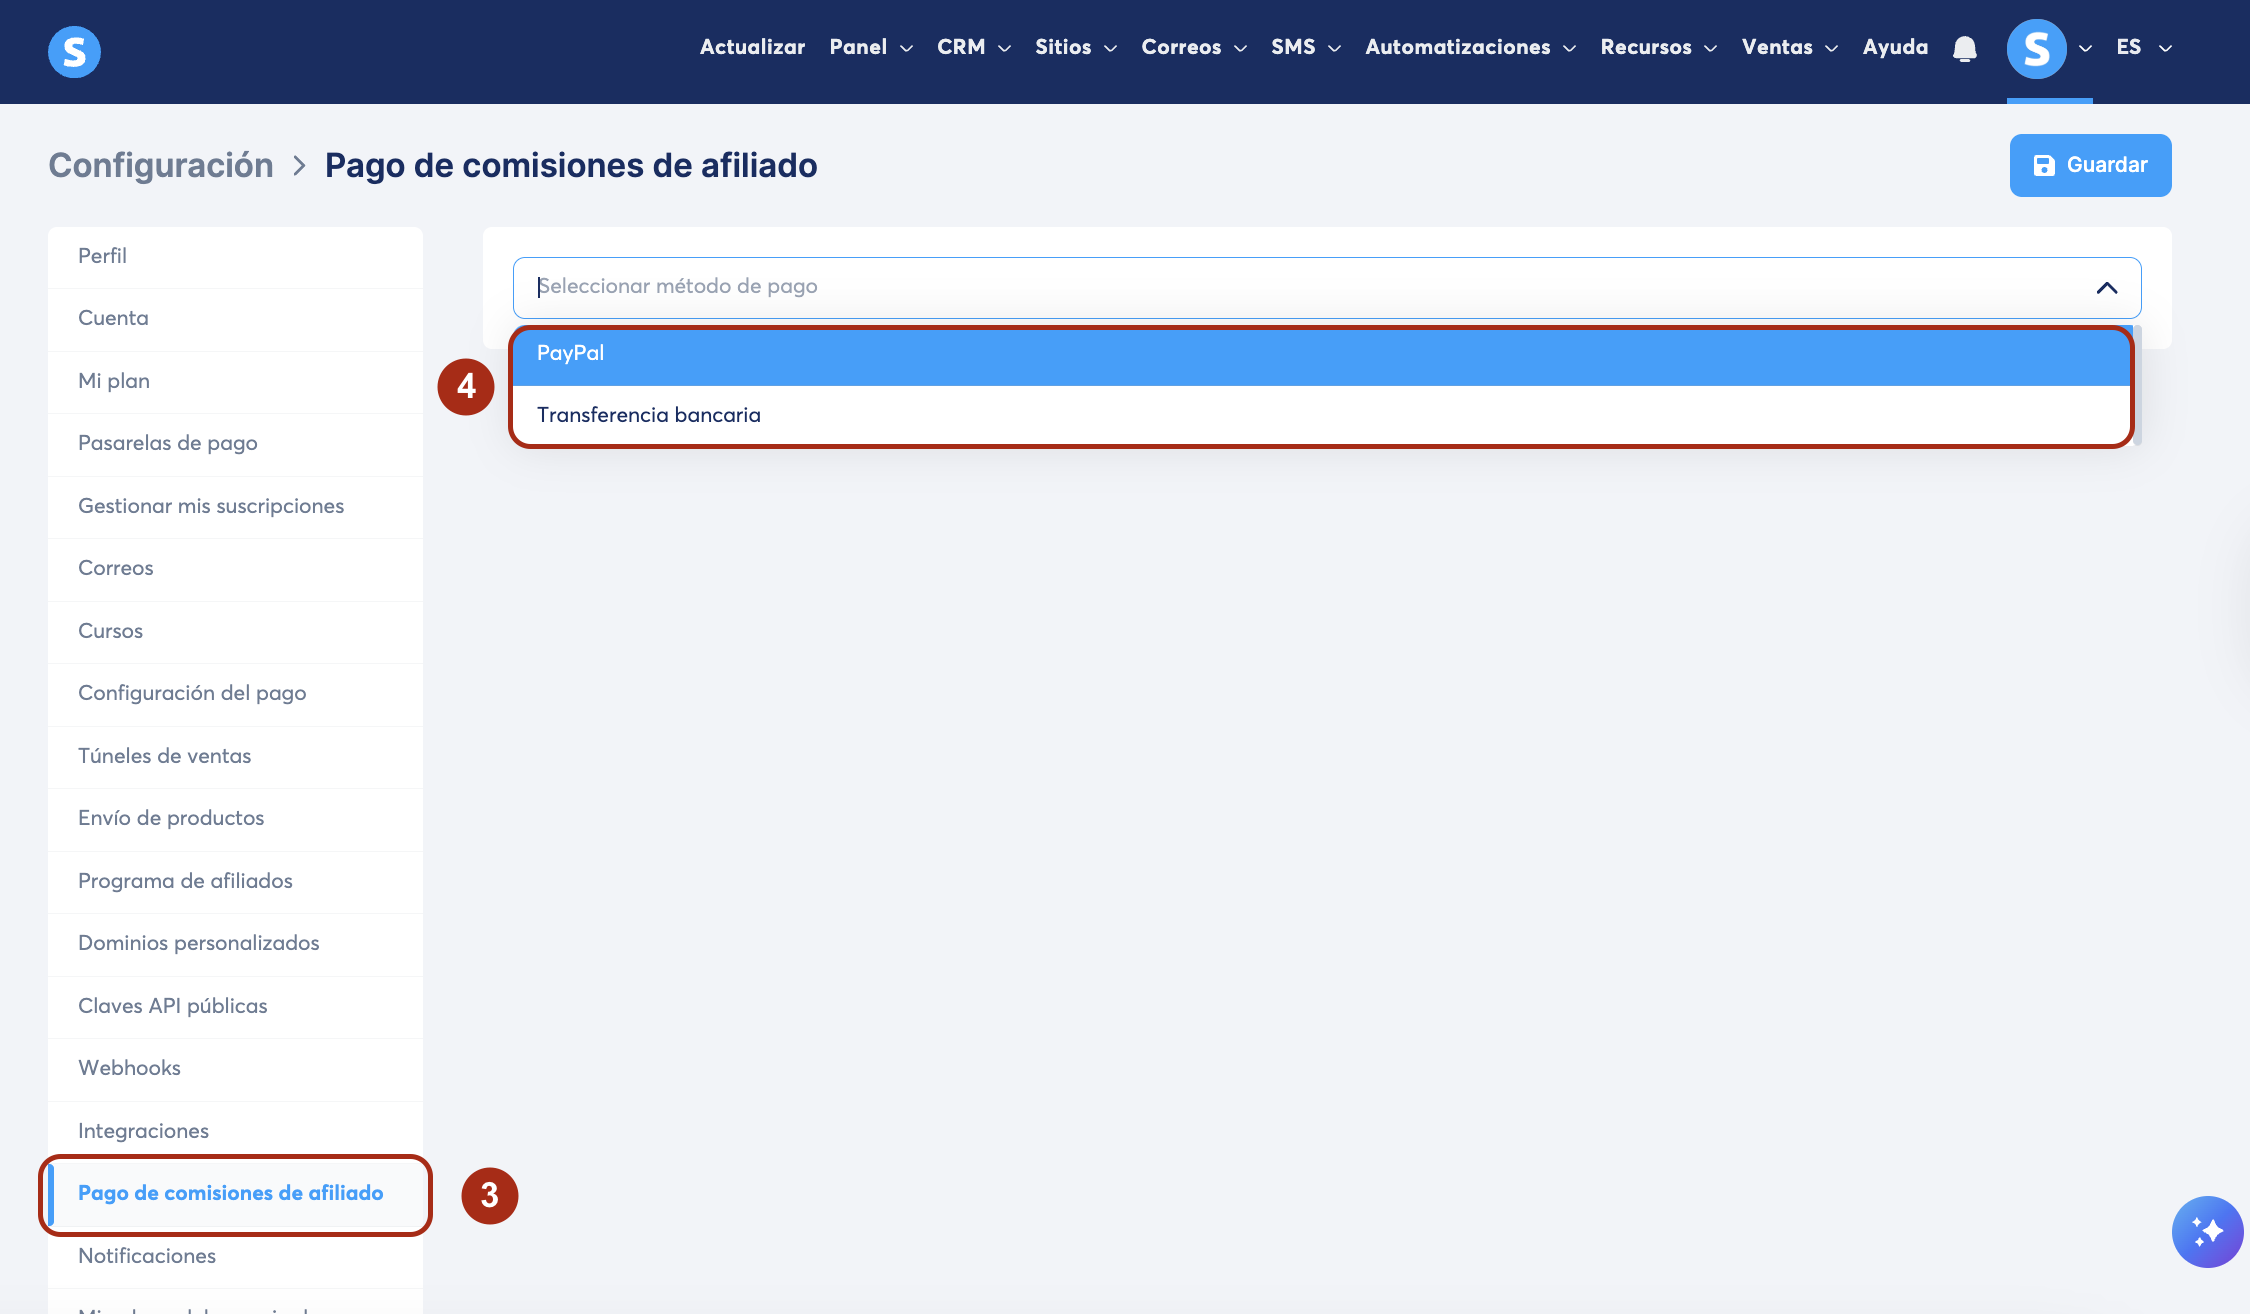
Task: Open the ES language selector
Action: (2143, 47)
